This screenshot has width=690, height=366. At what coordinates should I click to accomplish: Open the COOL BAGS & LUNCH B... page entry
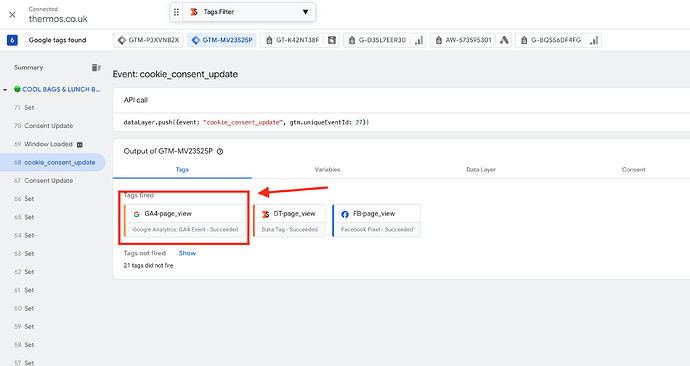pos(61,89)
